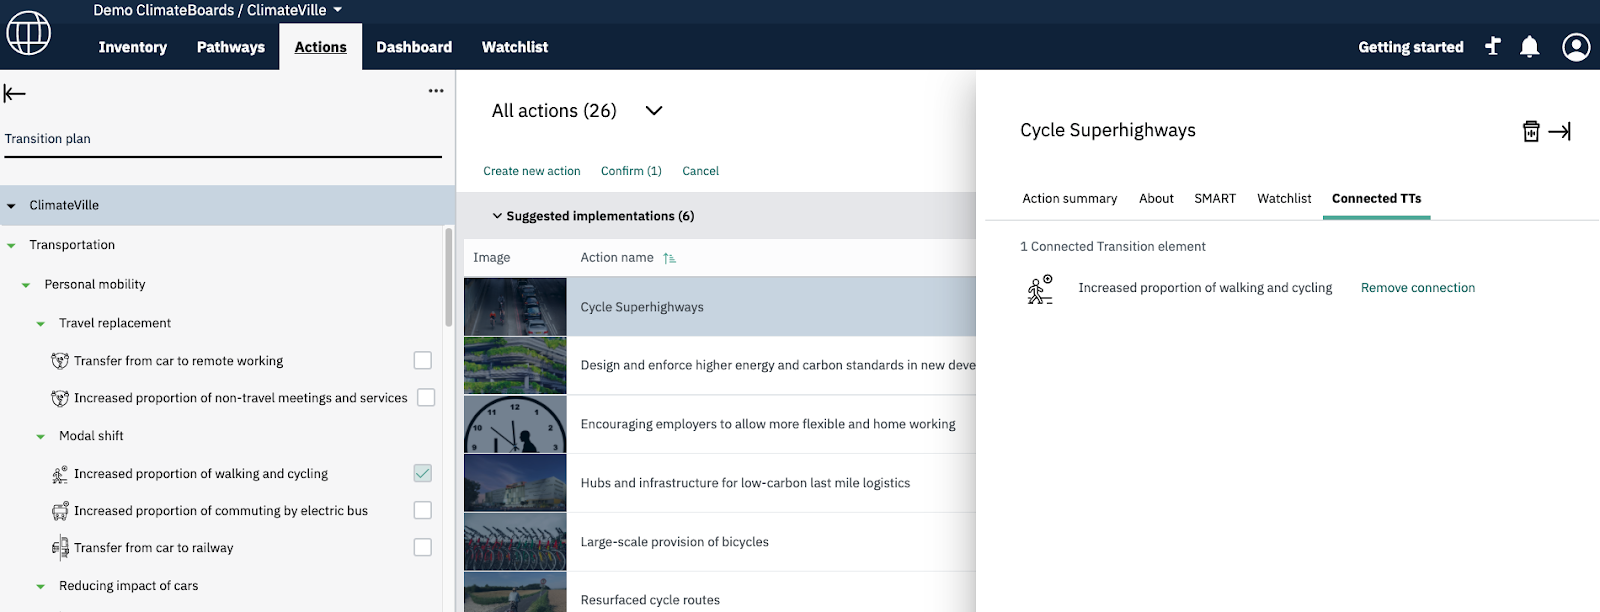
Task: Collapse Suggested implementations section
Action: pyautogui.click(x=497, y=216)
